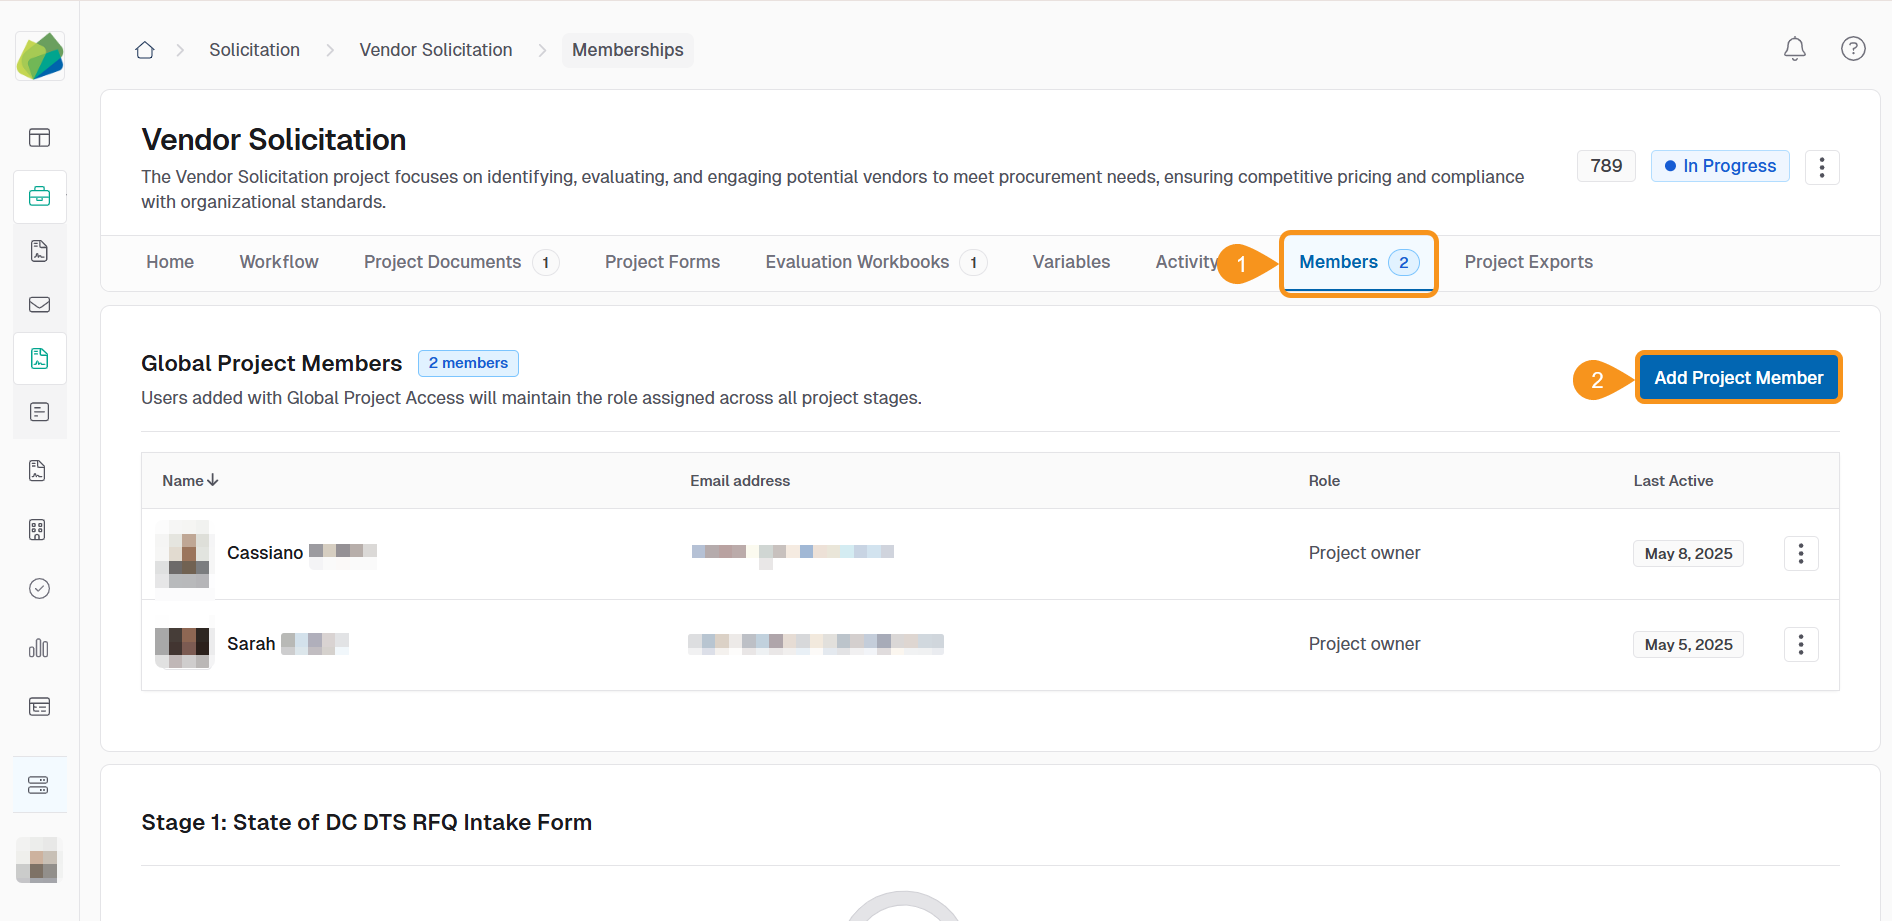Click the checkmark circle icon in sidebar
The image size is (1892, 921).
(x=39, y=589)
